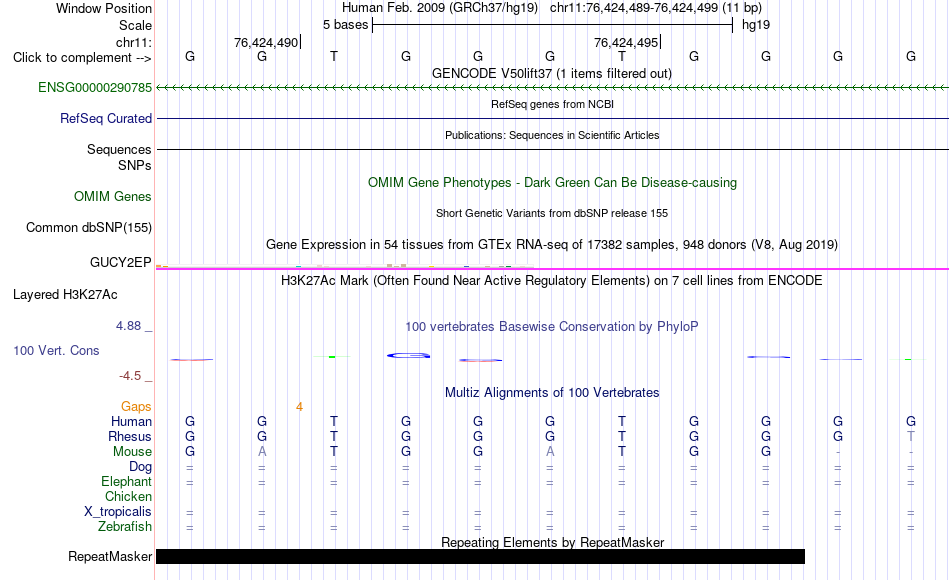The width and height of the screenshot is (950, 580).
Task: Click 'Multiz Alignments of 100 Vertebrates' title
Action: [x=552, y=393]
